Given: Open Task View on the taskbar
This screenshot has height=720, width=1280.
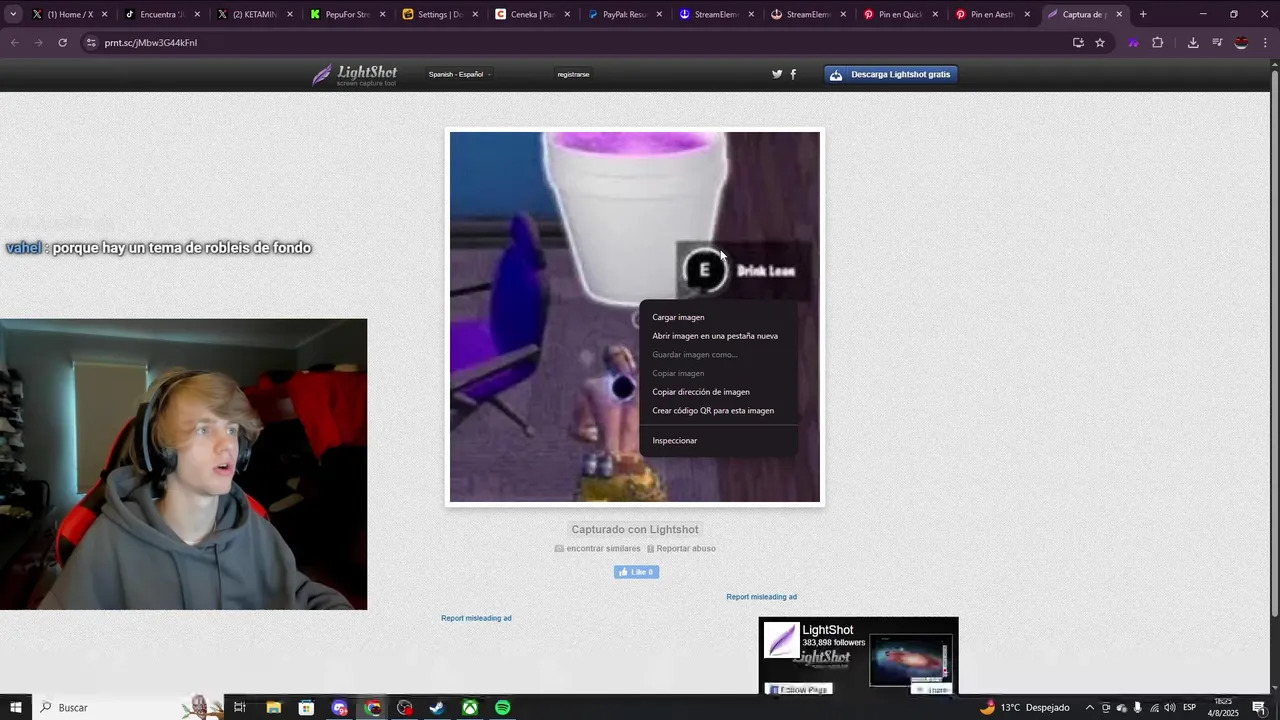Looking at the screenshot, I should point(240,707).
